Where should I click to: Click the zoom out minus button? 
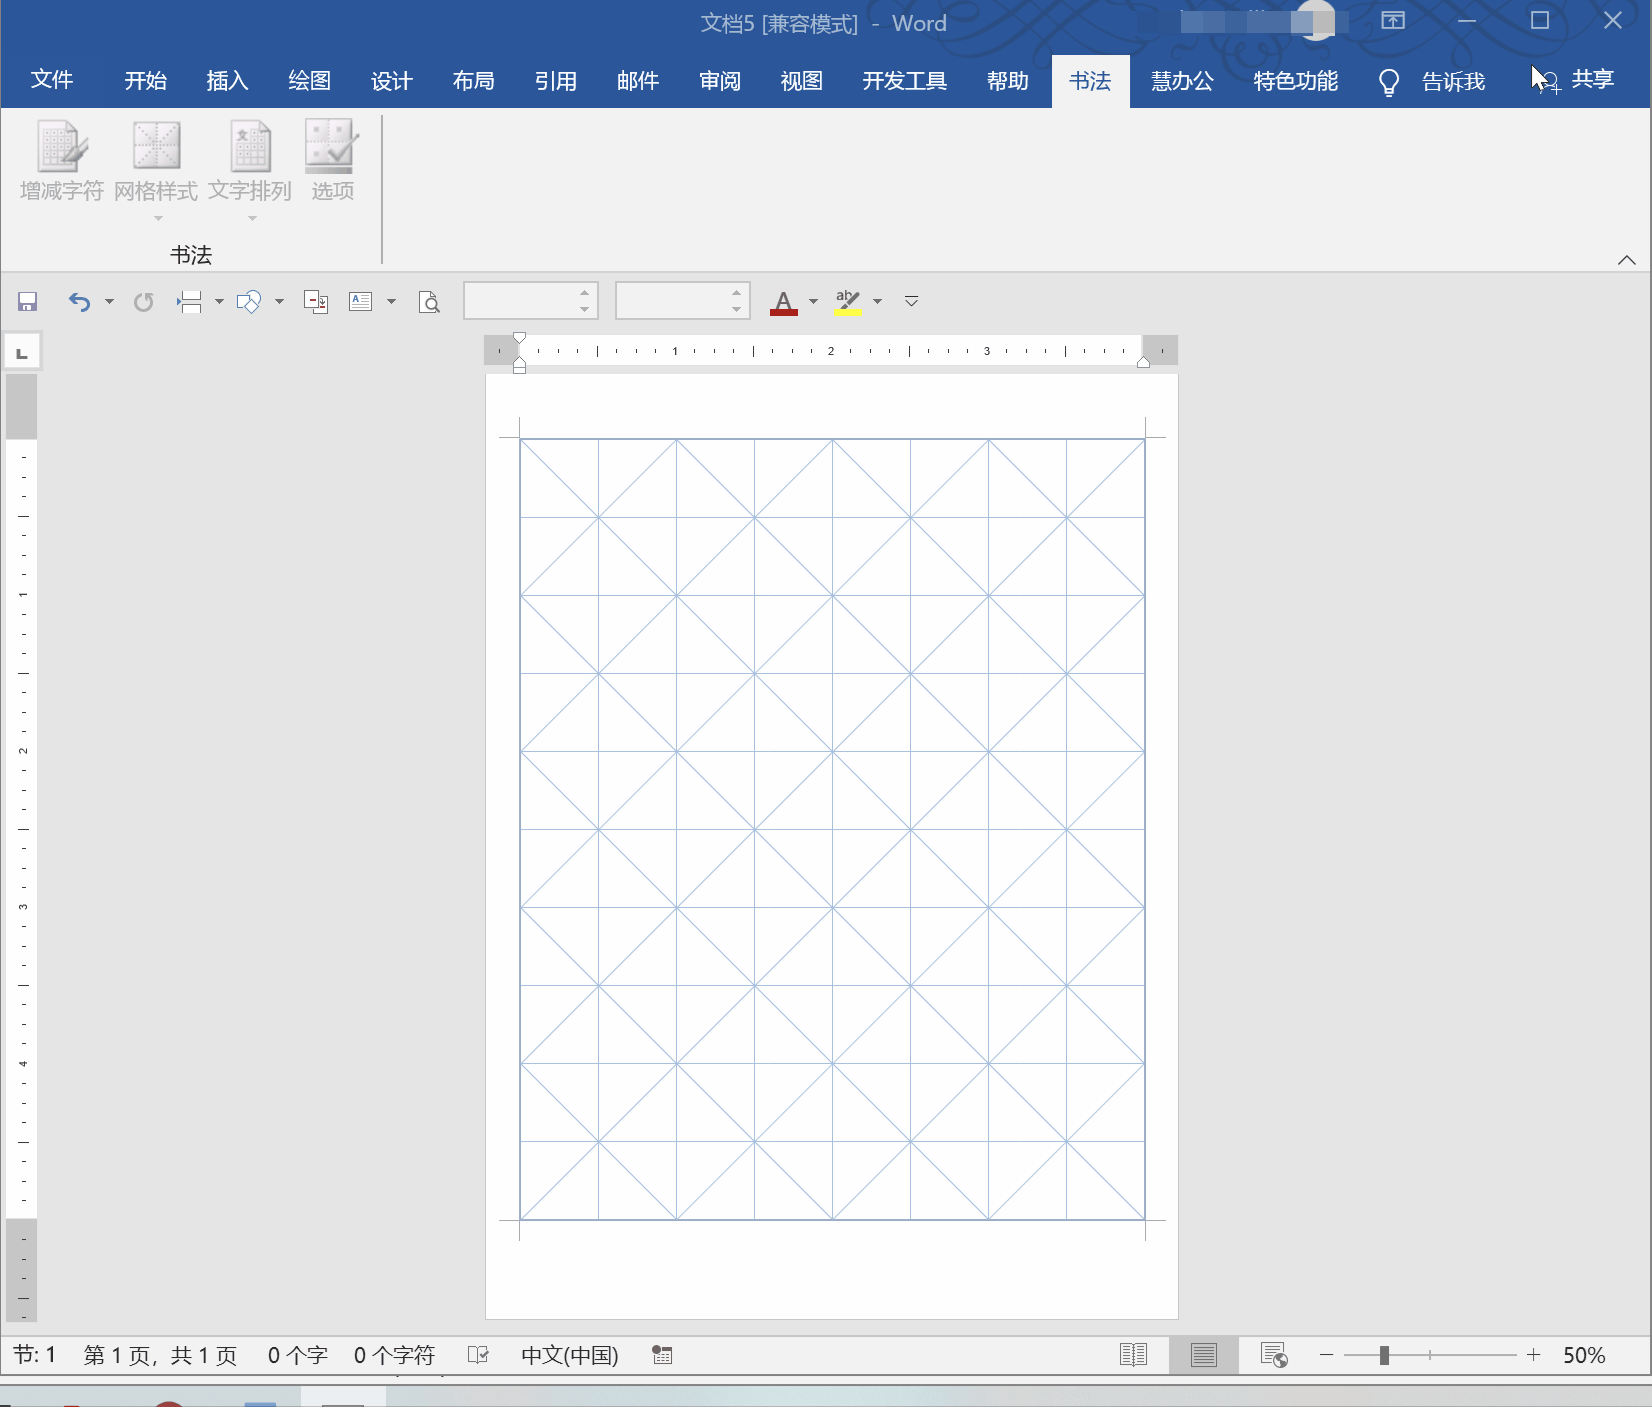1327,1355
